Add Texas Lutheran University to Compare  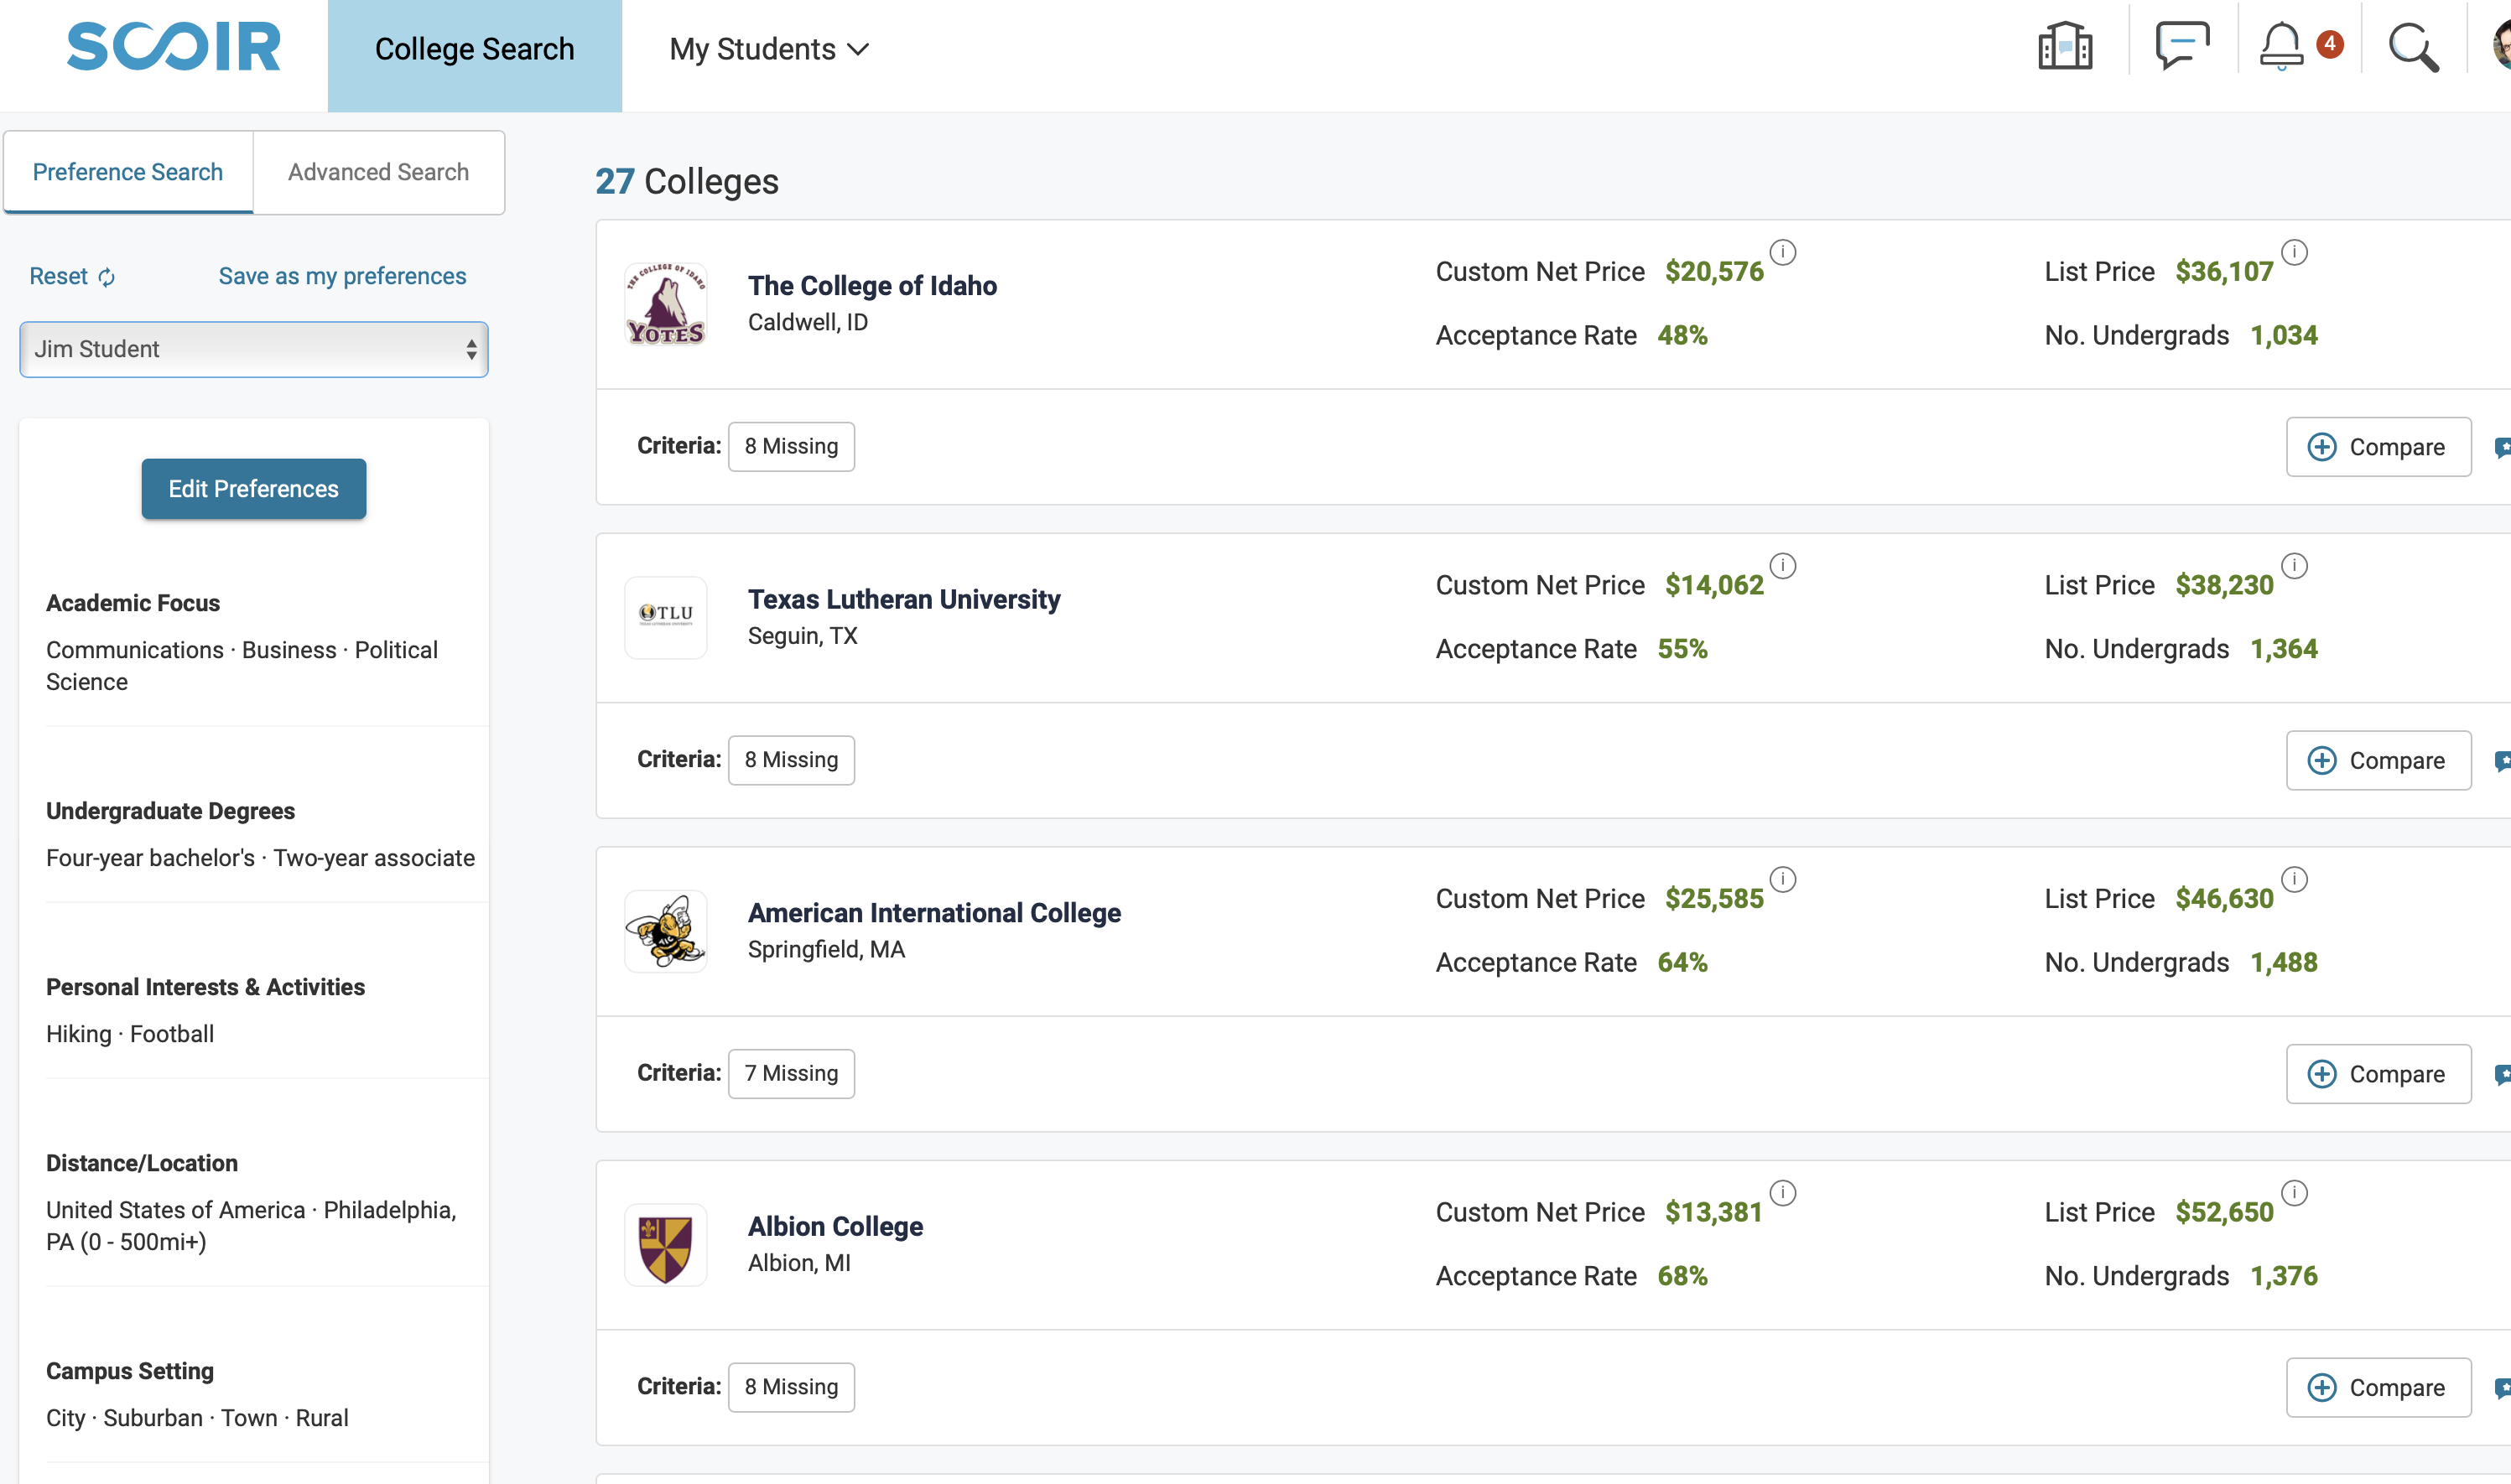click(2378, 760)
